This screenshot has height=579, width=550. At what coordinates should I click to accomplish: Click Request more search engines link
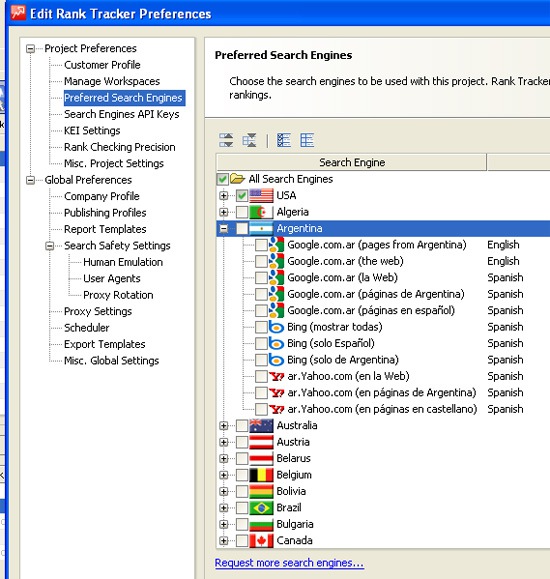tap(289, 563)
